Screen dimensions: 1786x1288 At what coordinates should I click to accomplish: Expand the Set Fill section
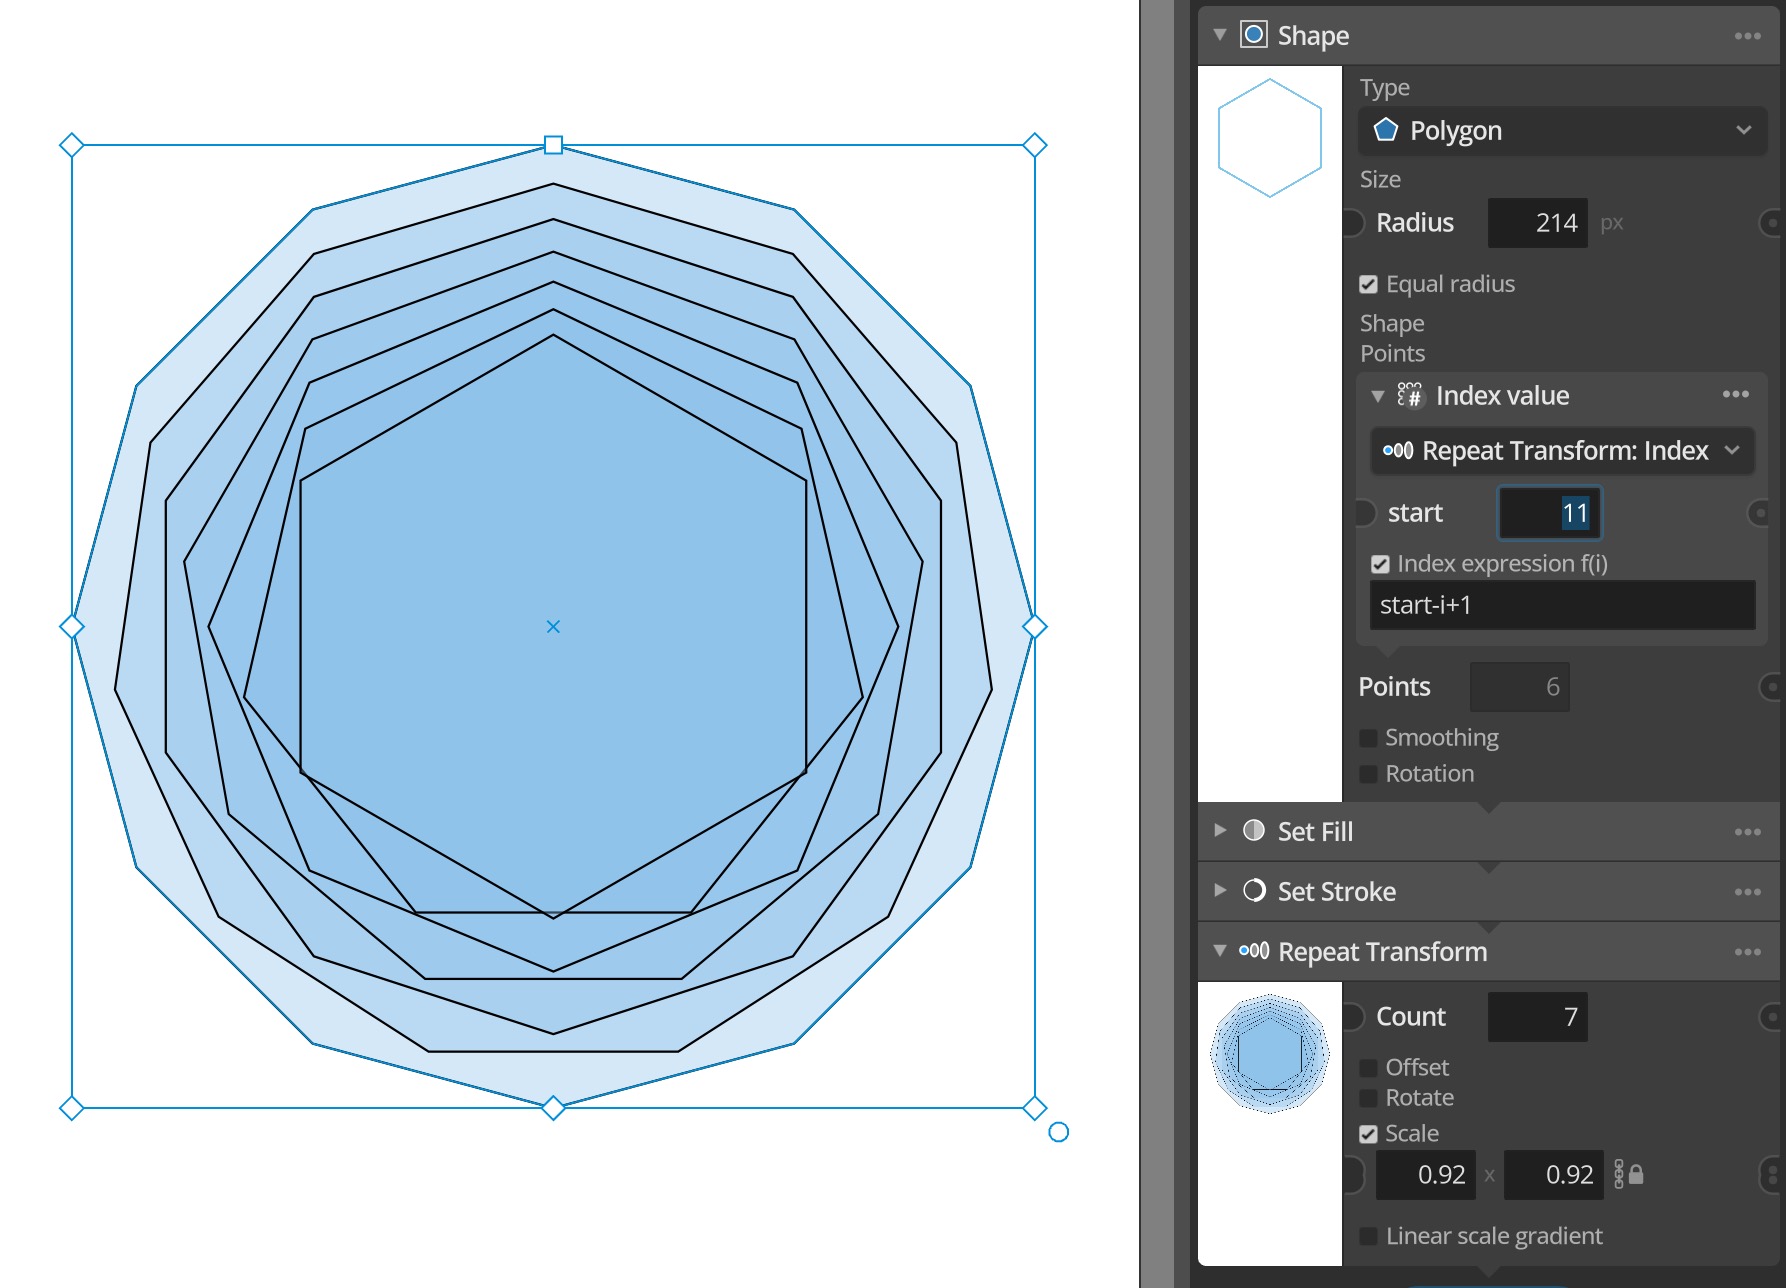point(1220,831)
